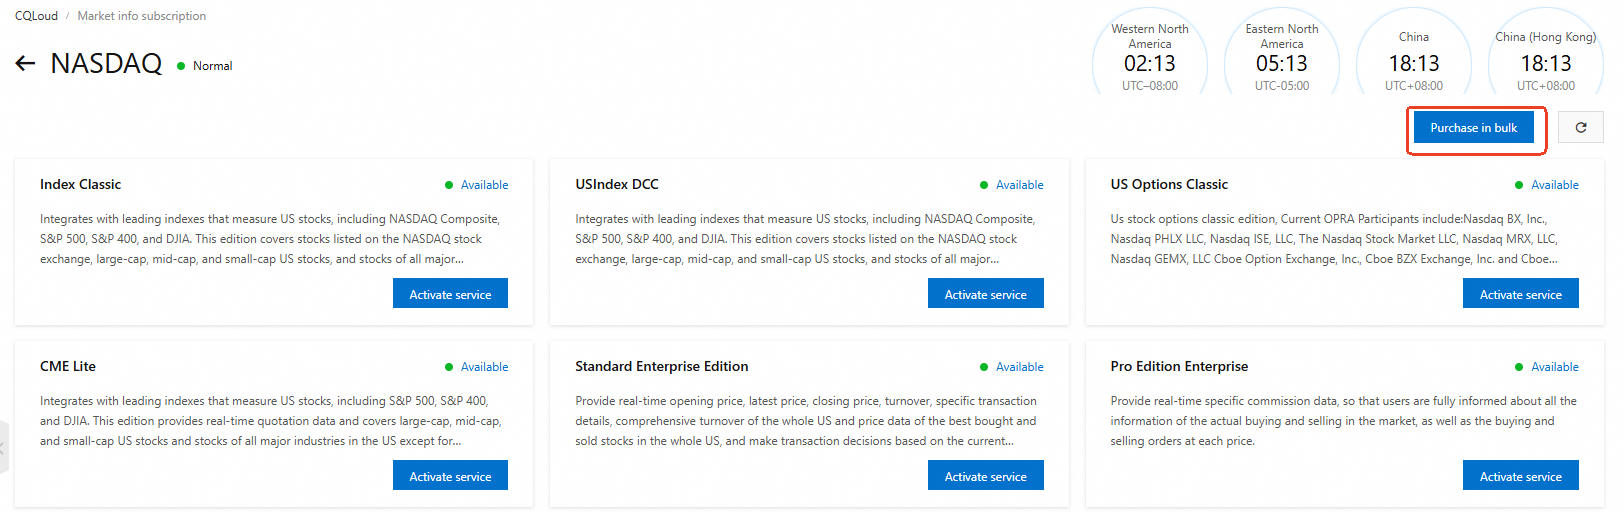1624x512 pixels.
Task: Click the refresh icon button
Action: click(1581, 127)
